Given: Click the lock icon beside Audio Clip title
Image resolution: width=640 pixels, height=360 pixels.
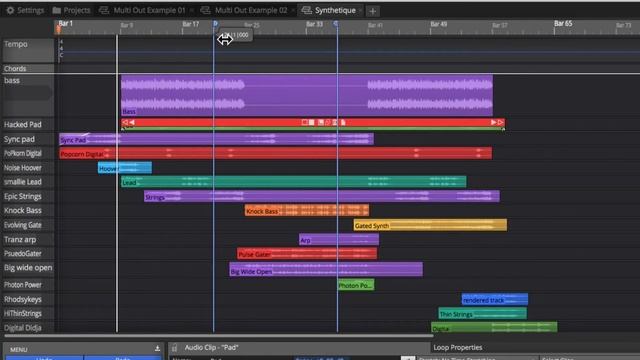Looking at the screenshot, I should point(174,348).
